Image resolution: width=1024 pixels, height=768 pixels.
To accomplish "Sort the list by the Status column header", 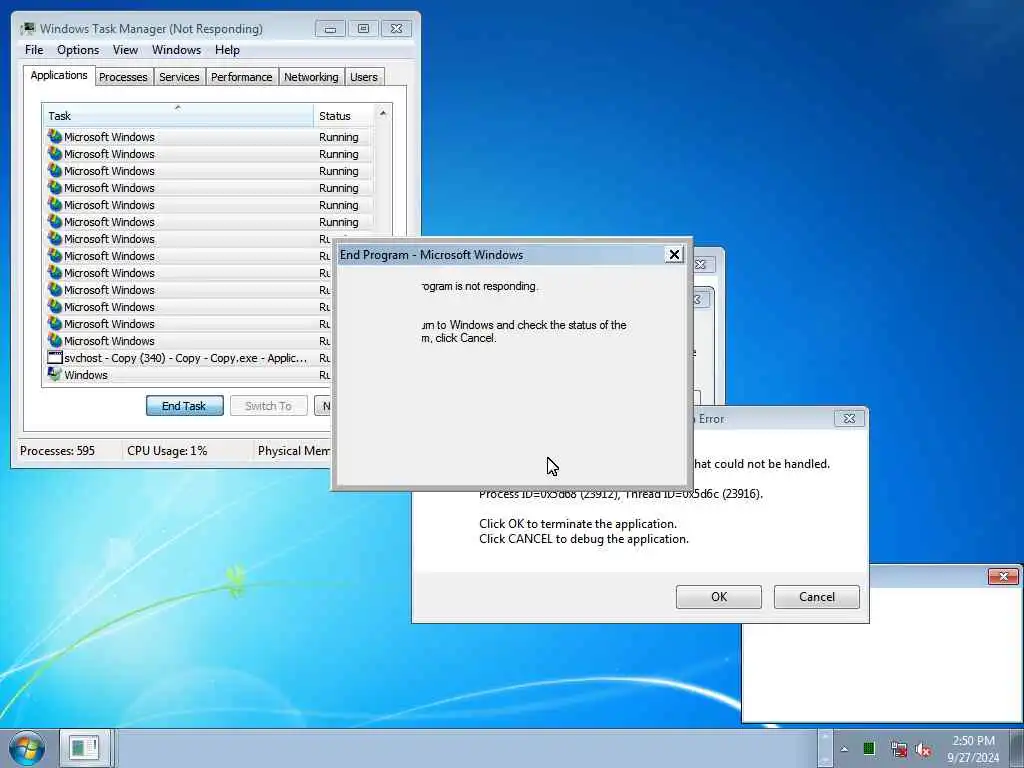I will 344,116.
